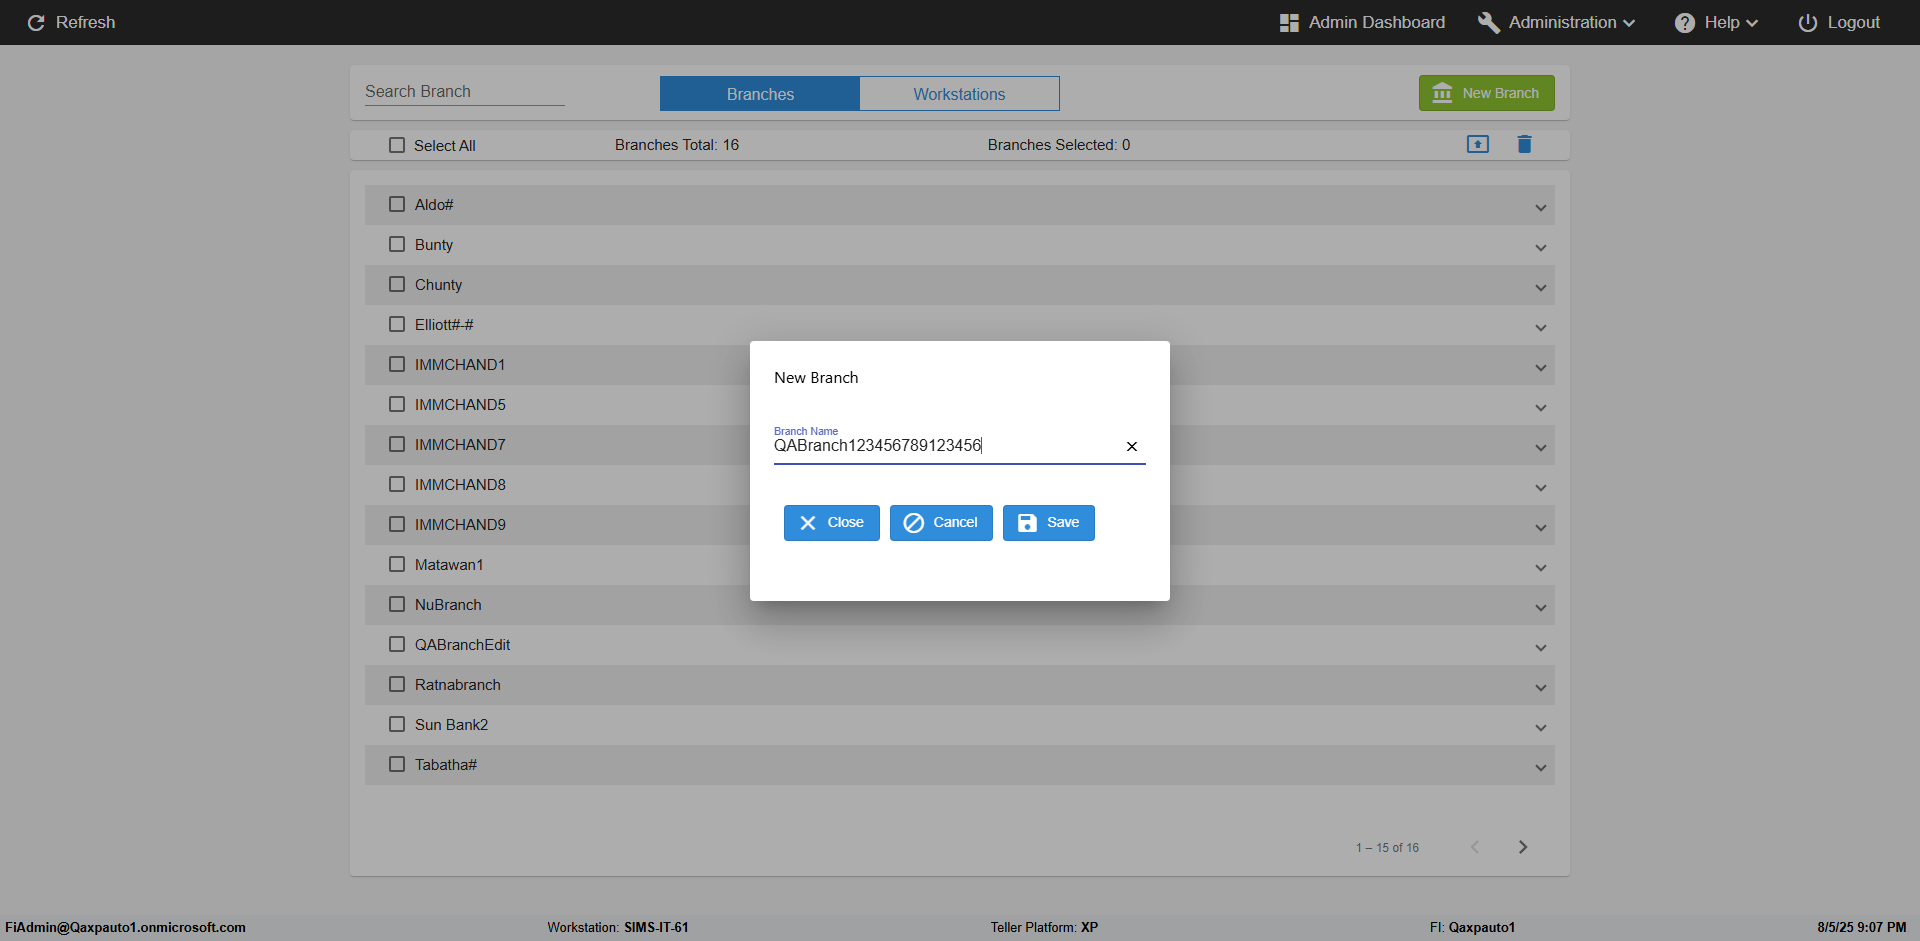This screenshot has width=1920, height=941.
Task: Click Refresh in the top bar
Action: point(71,22)
